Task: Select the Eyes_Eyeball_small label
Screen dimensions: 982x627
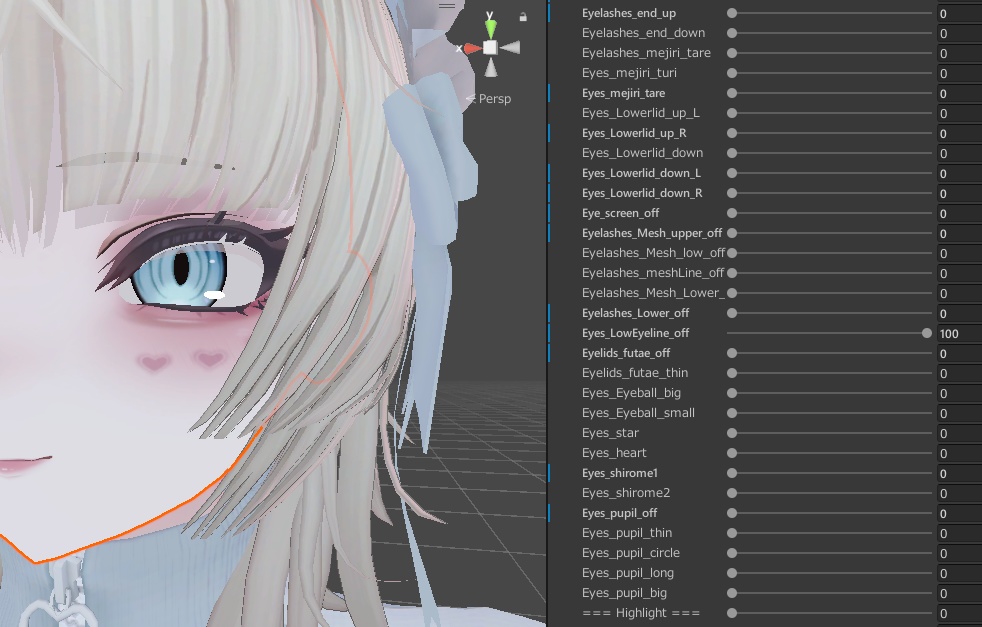Action: pyautogui.click(x=638, y=413)
